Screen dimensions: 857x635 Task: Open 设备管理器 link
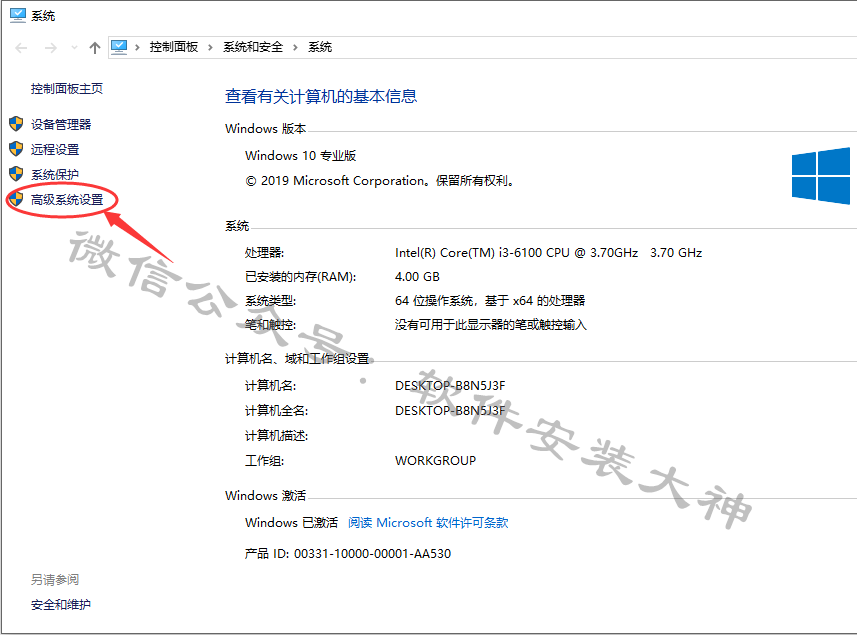coord(61,125)
